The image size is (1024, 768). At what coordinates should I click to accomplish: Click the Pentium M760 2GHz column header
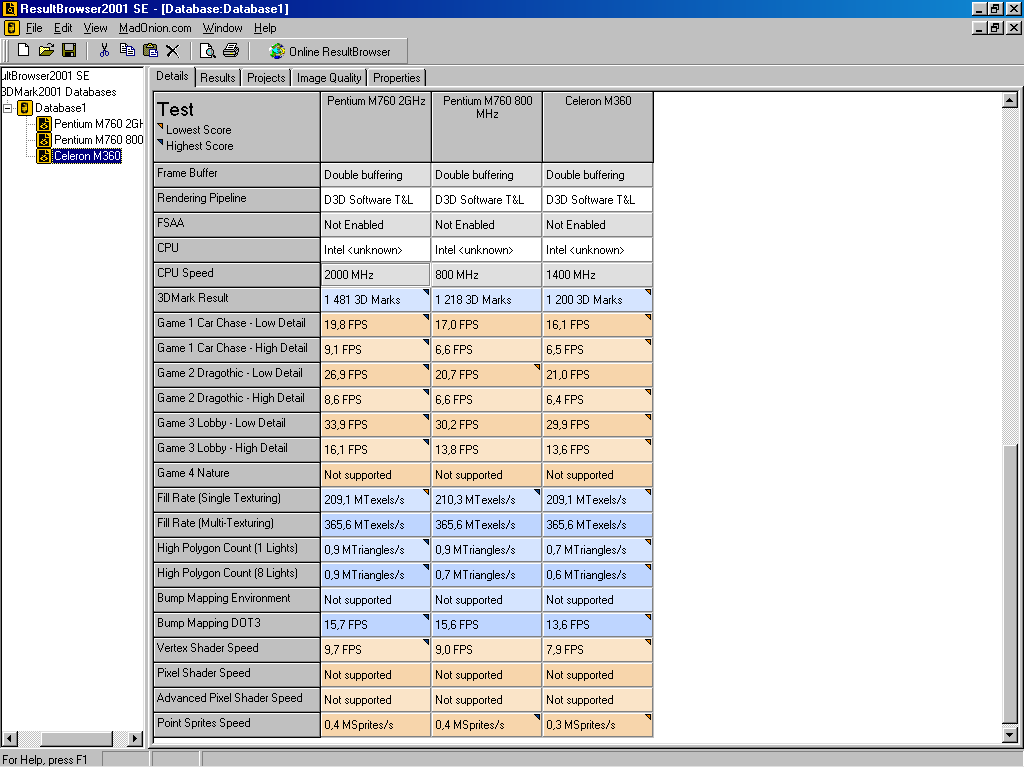[376, 127]
